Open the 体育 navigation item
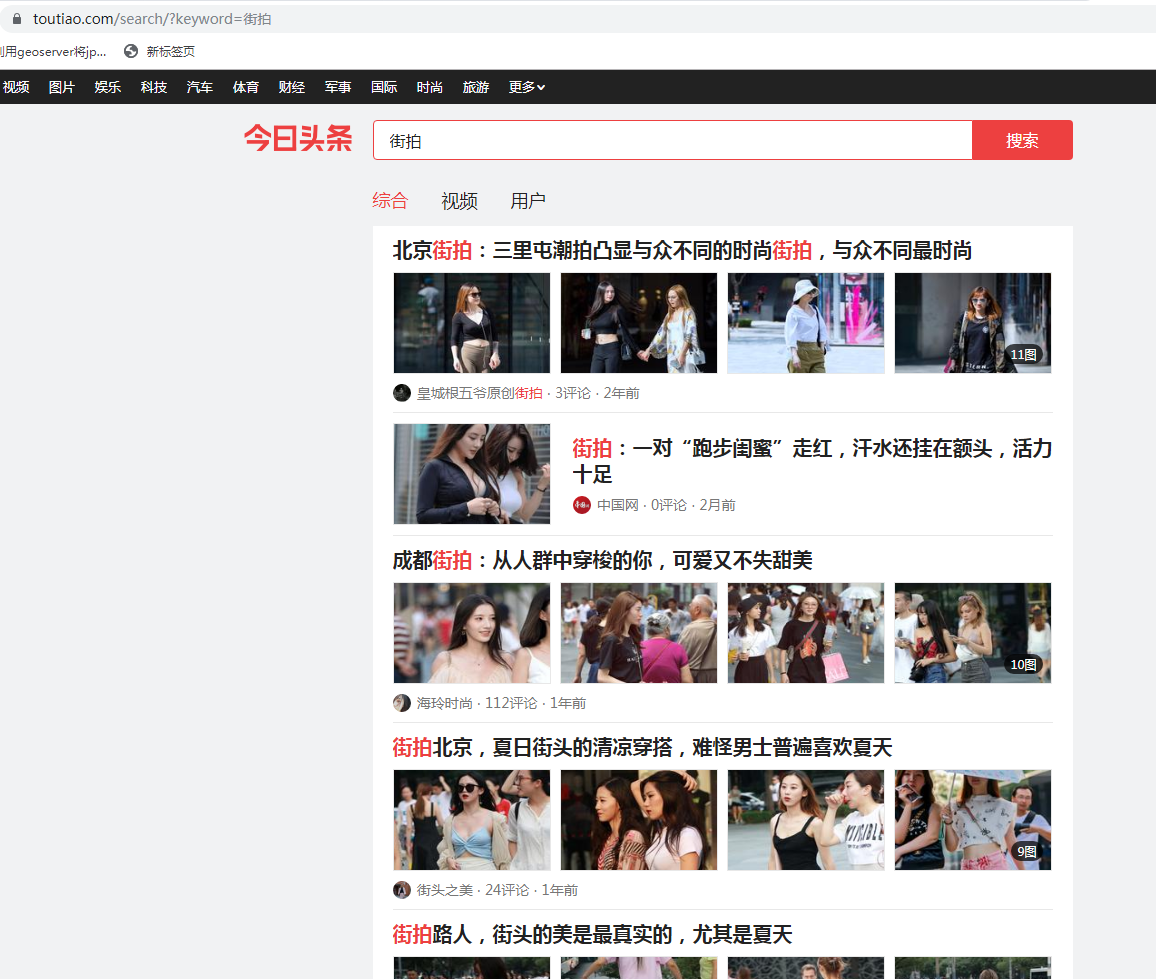Viewport: 1156px width, 979px height. click(246, 87)
